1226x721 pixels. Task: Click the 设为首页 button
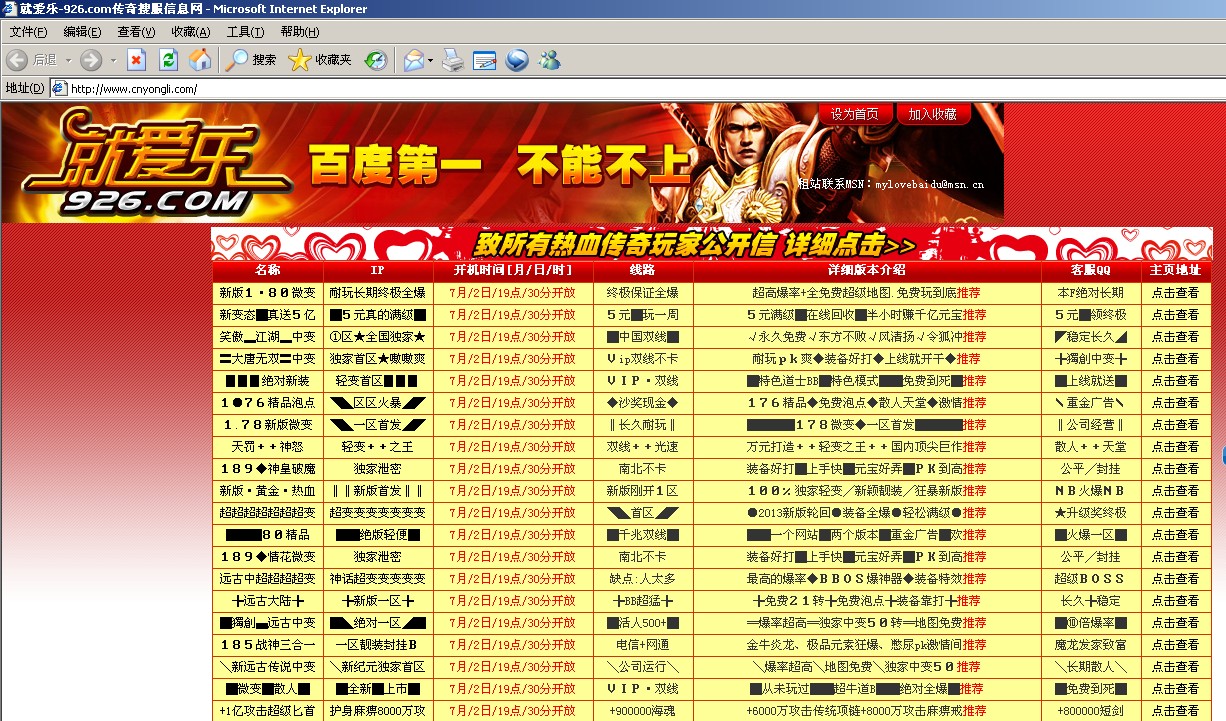[854, 115]
